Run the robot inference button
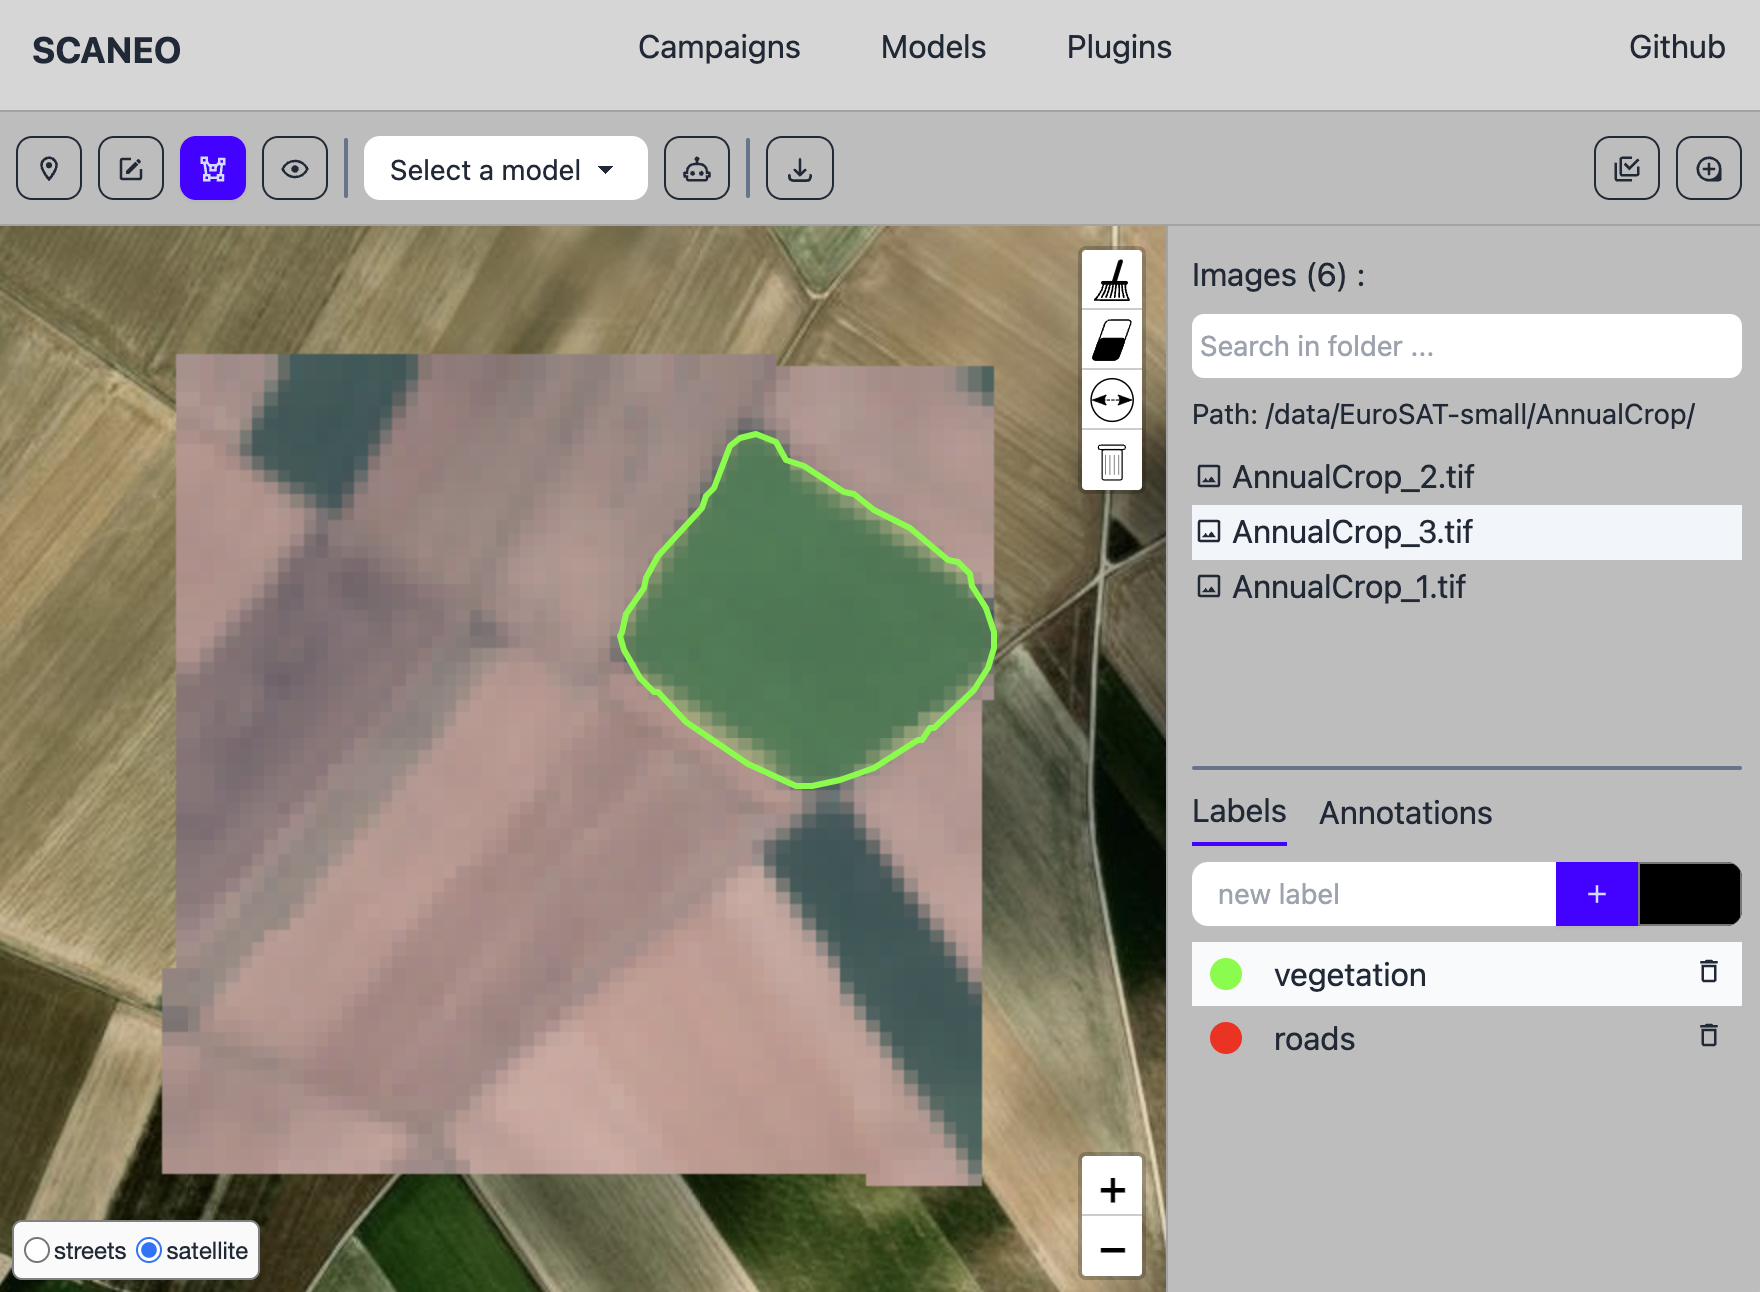This screenshot has height=1292, width=1760. tap(697, 169)
